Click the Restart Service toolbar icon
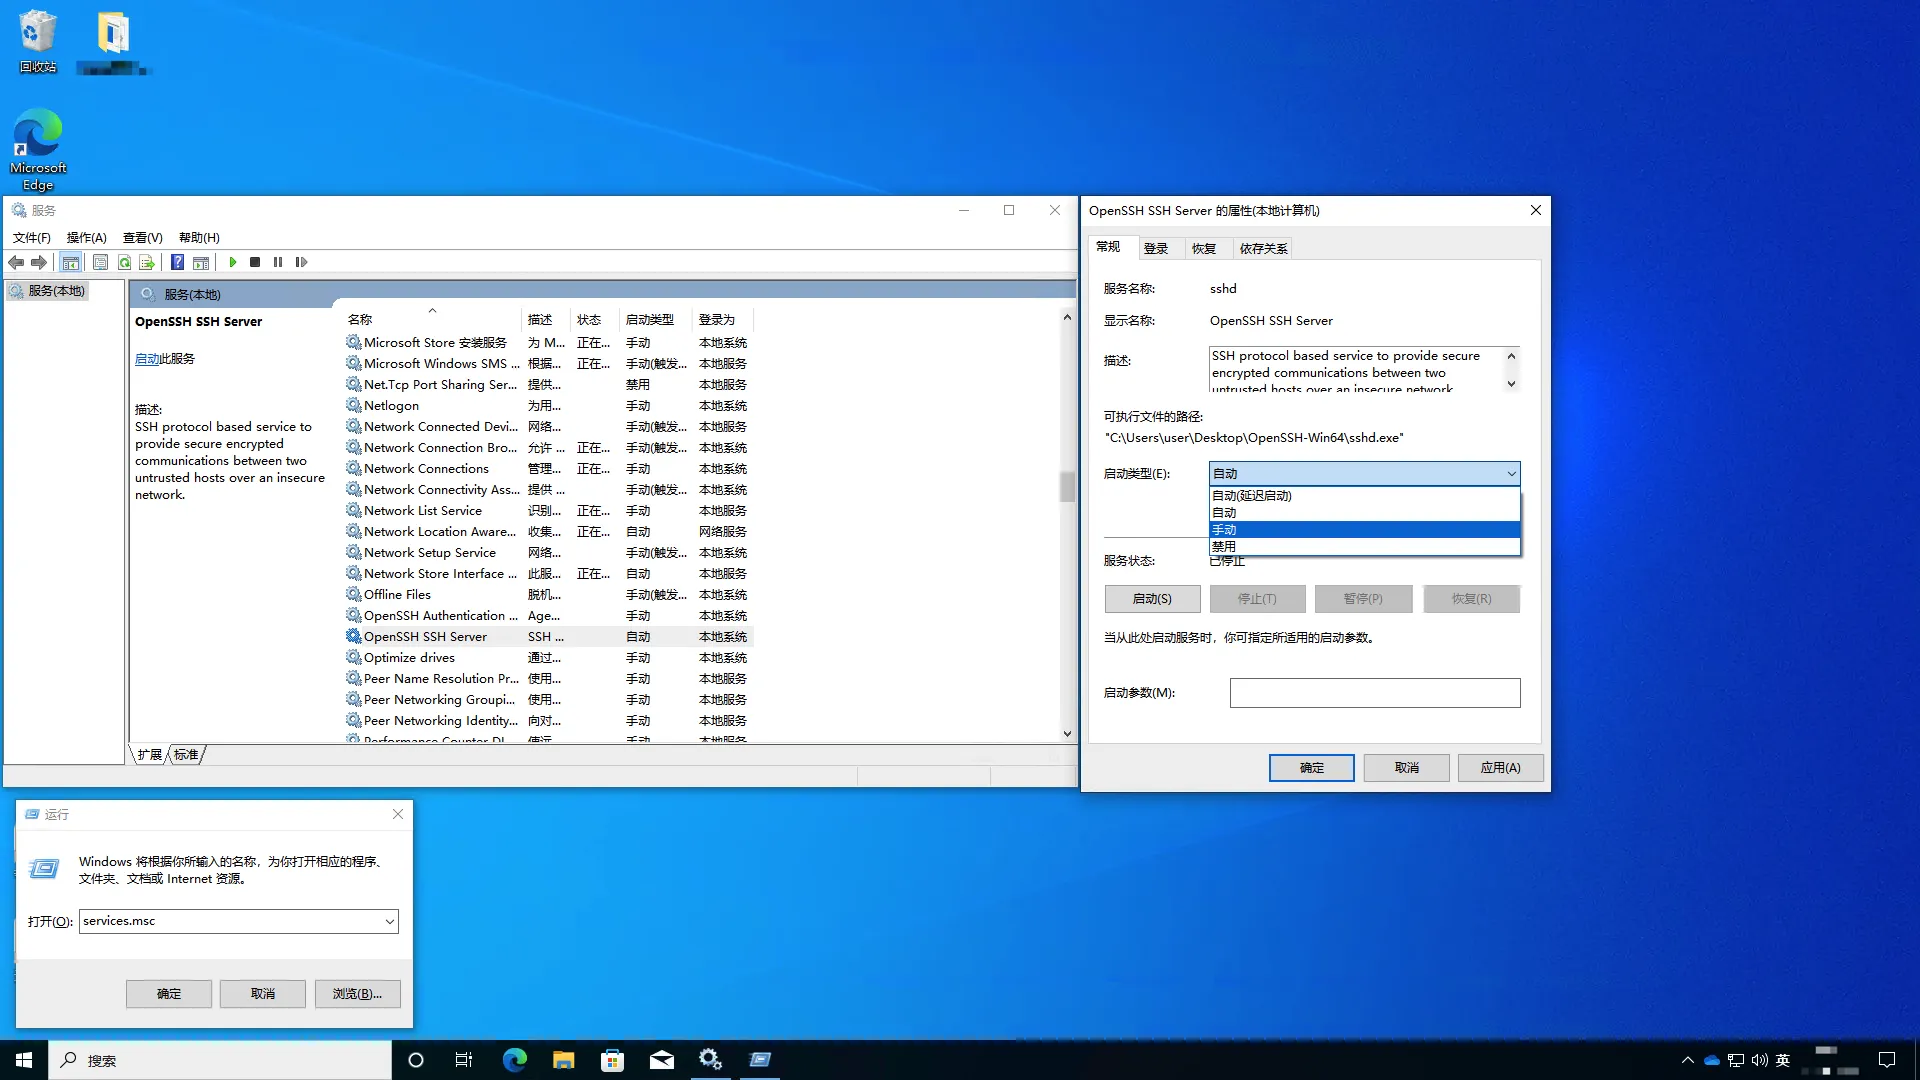The height and width of the screenshot is (1080, 1920). pyautogui.click(x=301, y=262)
